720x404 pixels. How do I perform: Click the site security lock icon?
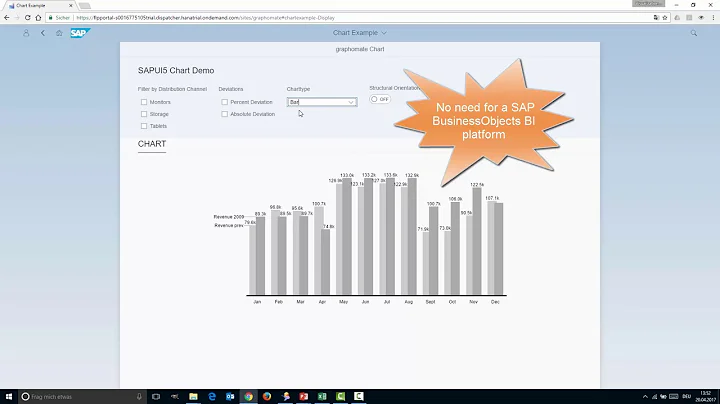(x=51, y=18)
